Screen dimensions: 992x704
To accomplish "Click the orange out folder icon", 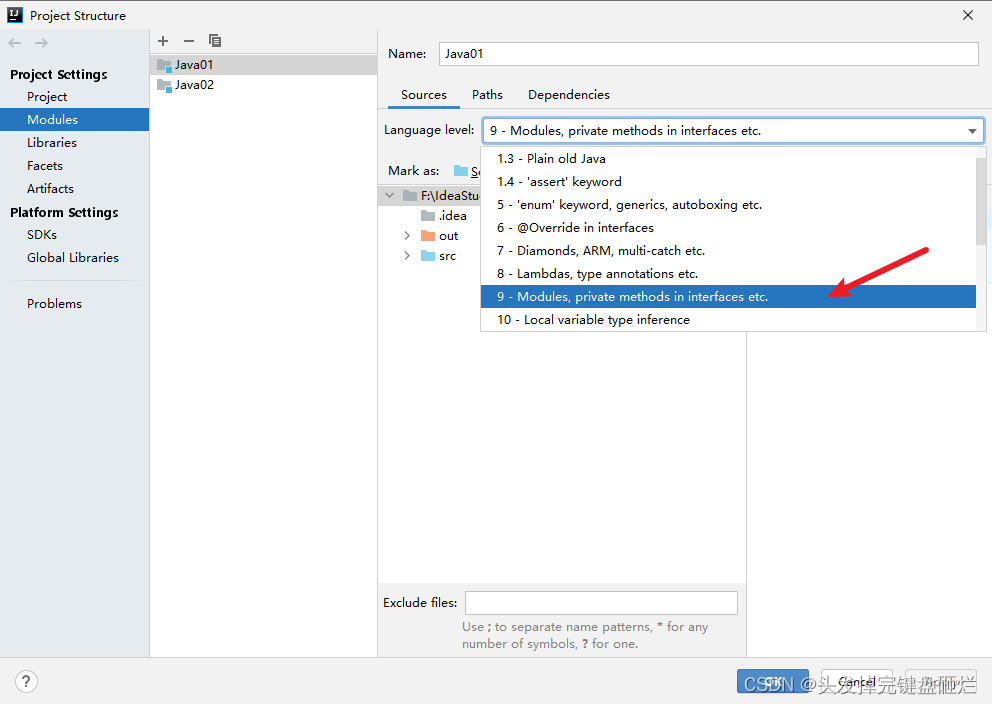I will point(428,236).
